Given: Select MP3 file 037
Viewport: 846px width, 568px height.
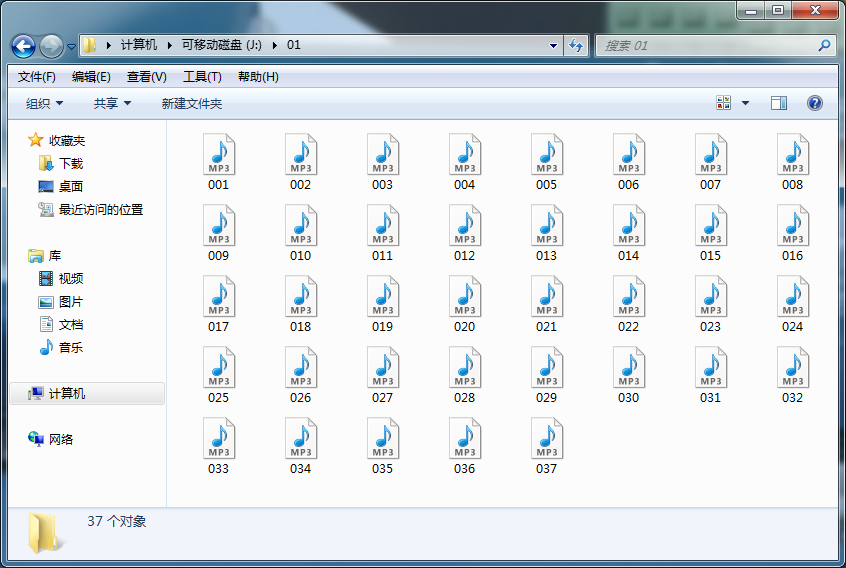Looking at the screenshot, I should 547,446.
